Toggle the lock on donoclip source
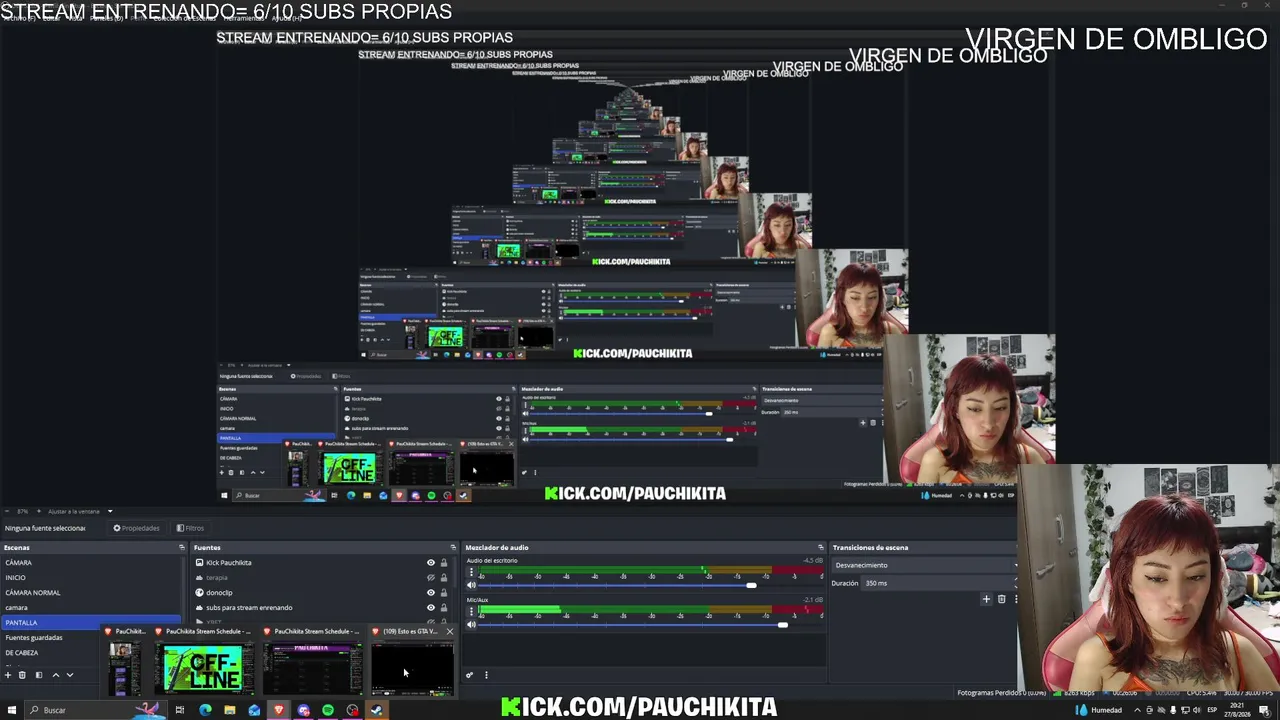 pyautogui.click(x=444, y=592)
